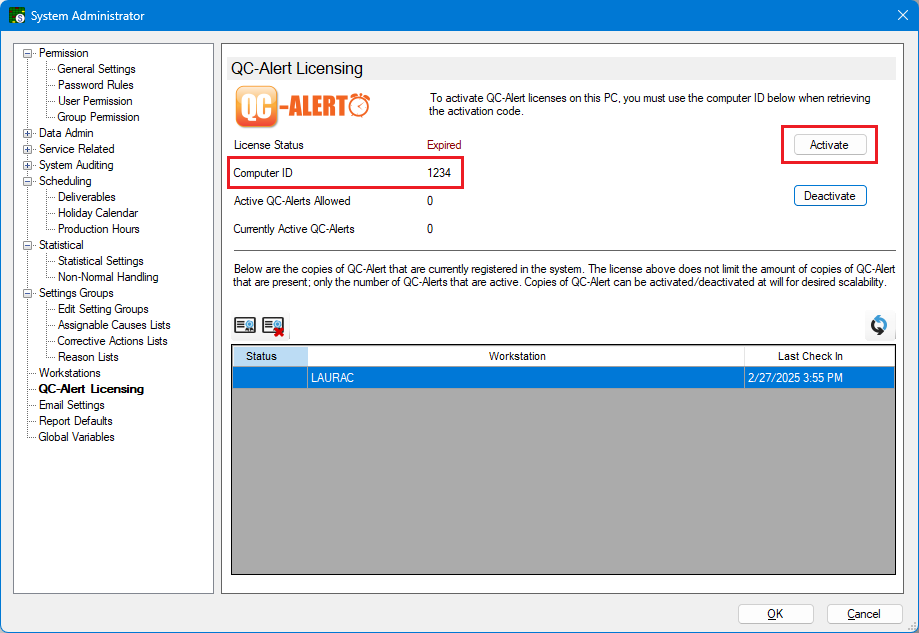
Task: Click the Activate button
Action: coord(830,145)
